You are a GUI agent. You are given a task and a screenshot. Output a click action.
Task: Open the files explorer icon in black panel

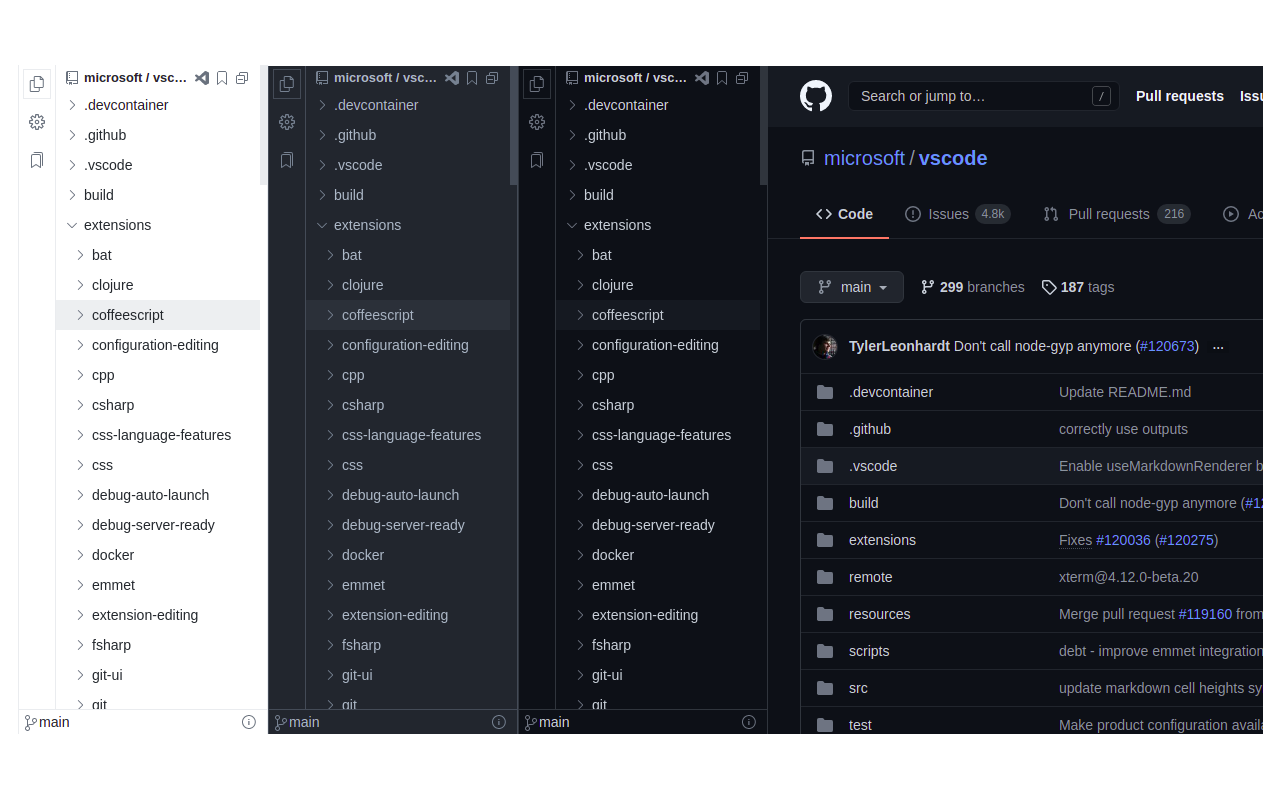537,84
